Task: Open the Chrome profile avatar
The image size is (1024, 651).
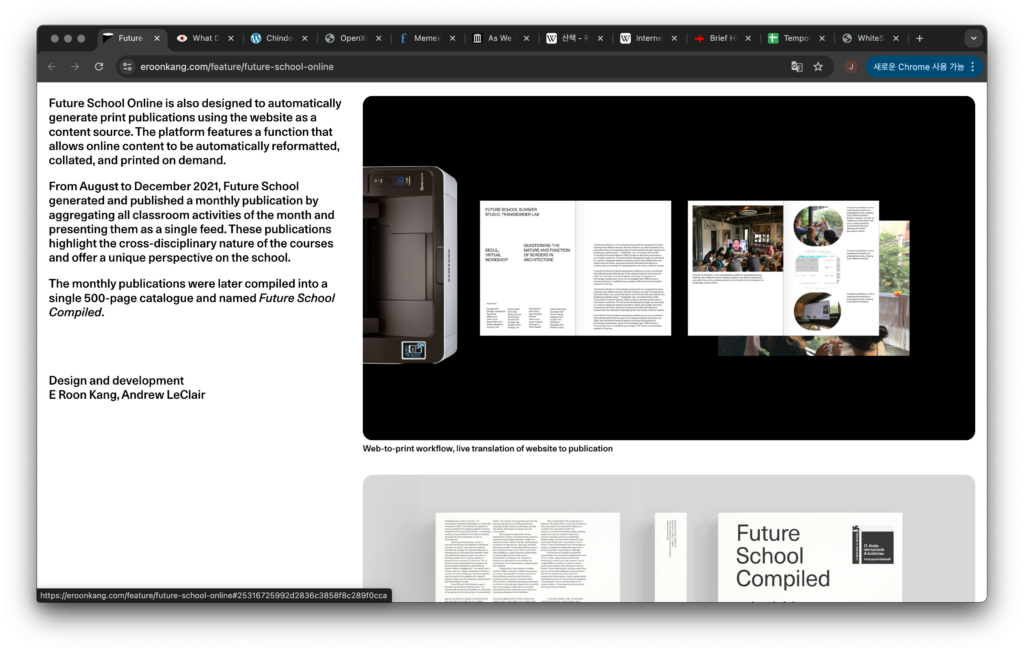Action: [851, 67]
